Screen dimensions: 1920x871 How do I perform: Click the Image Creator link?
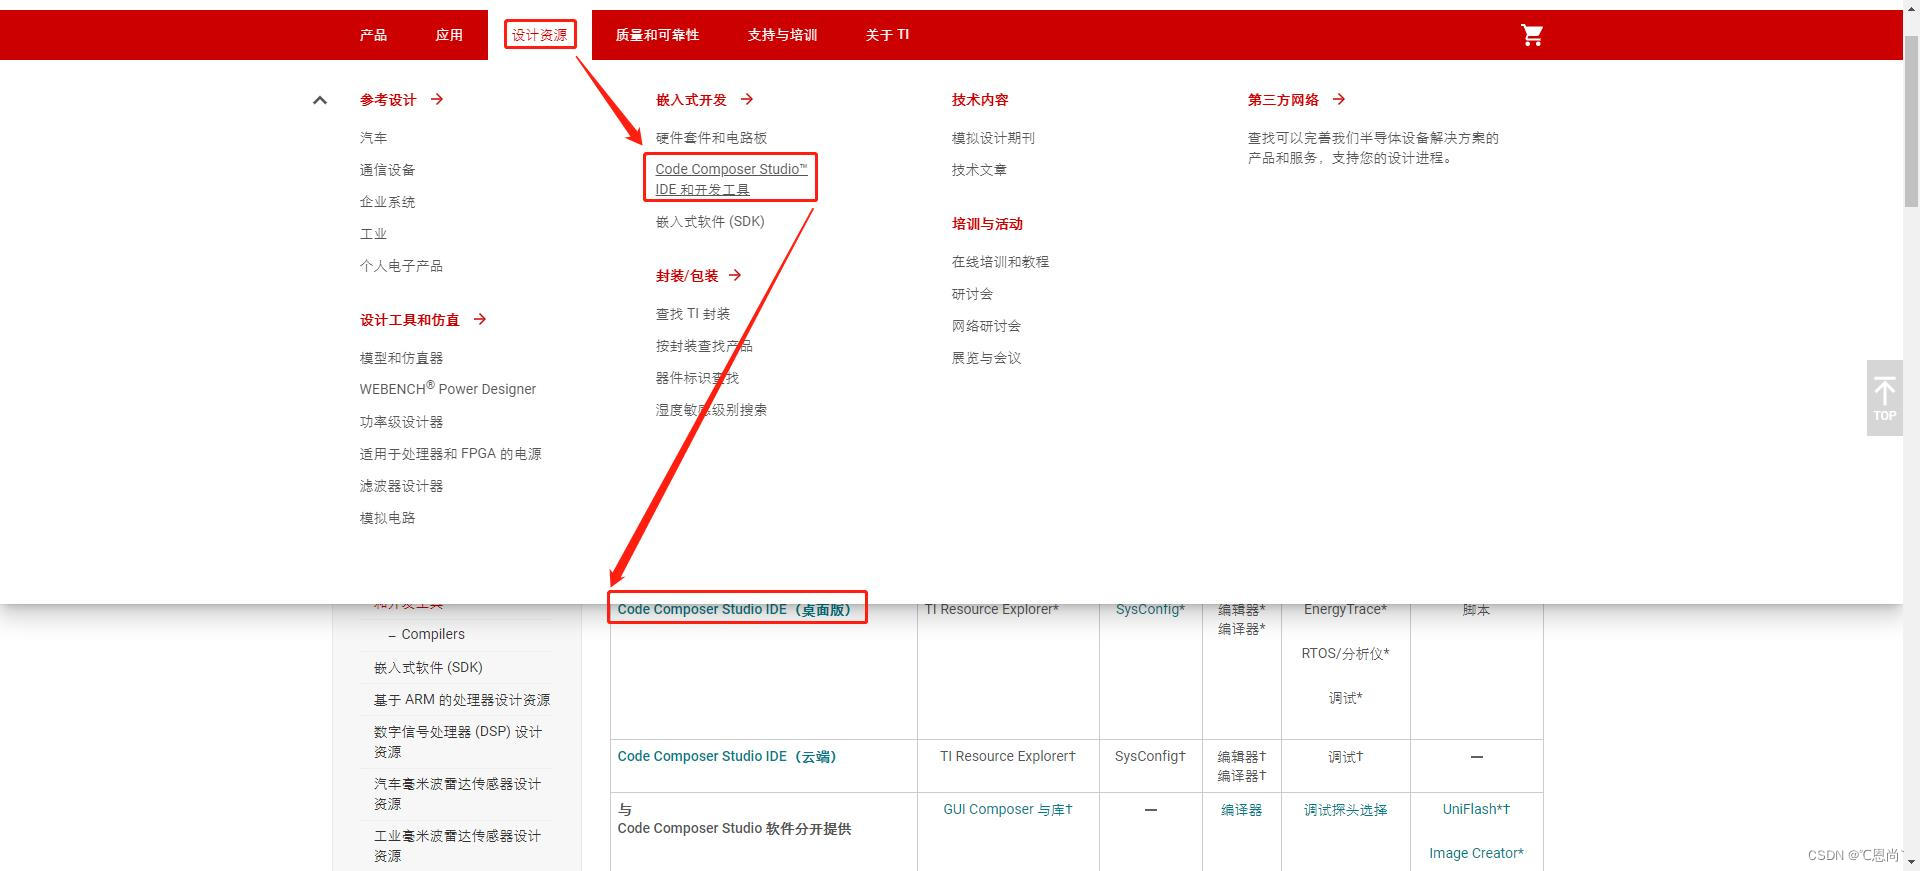coord(1476,853)
